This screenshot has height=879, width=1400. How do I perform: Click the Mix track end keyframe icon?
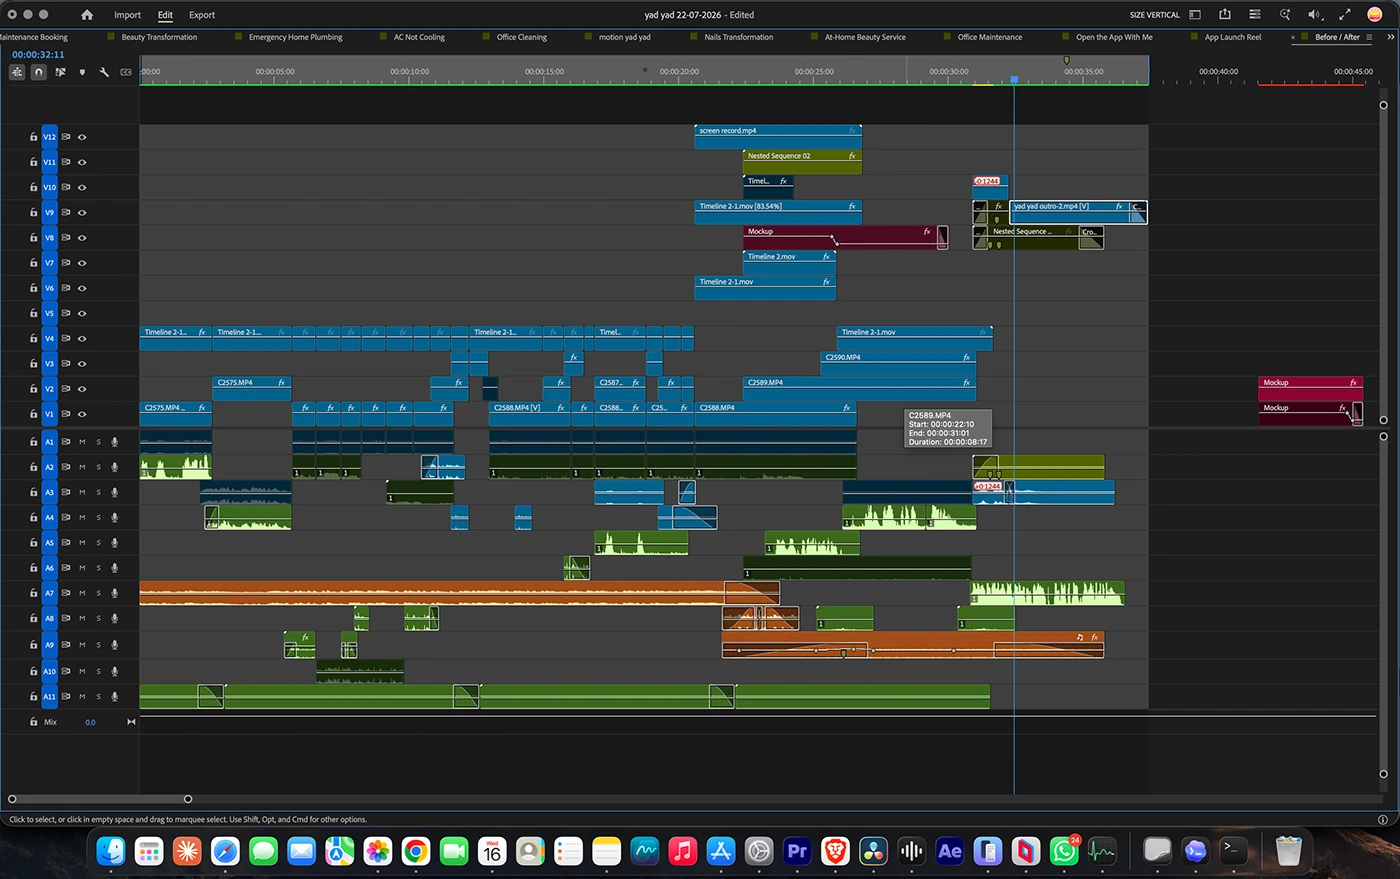pyautogui.click(x=131, y=722)
